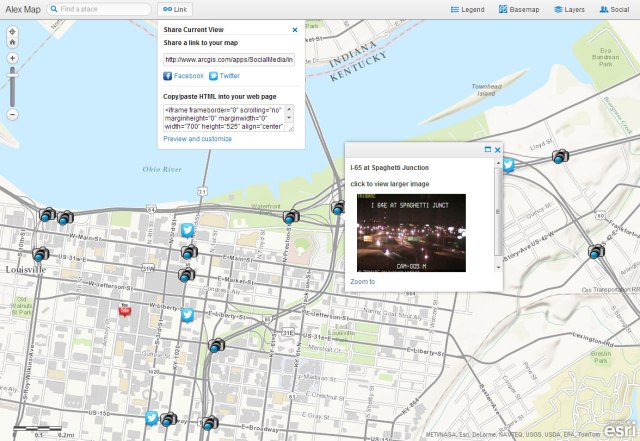
Task: Expand the Layers list
Action: click(x=569, y=9)
